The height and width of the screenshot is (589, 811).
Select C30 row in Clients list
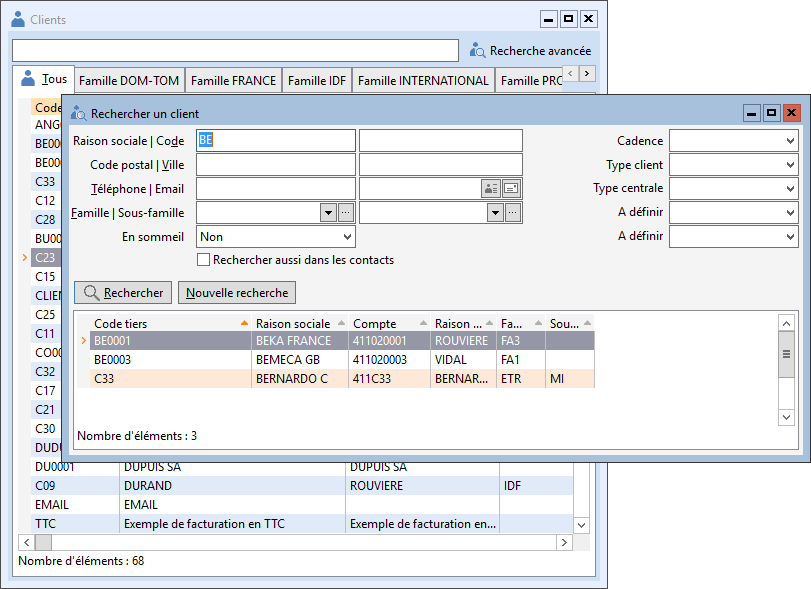point(46,429)
